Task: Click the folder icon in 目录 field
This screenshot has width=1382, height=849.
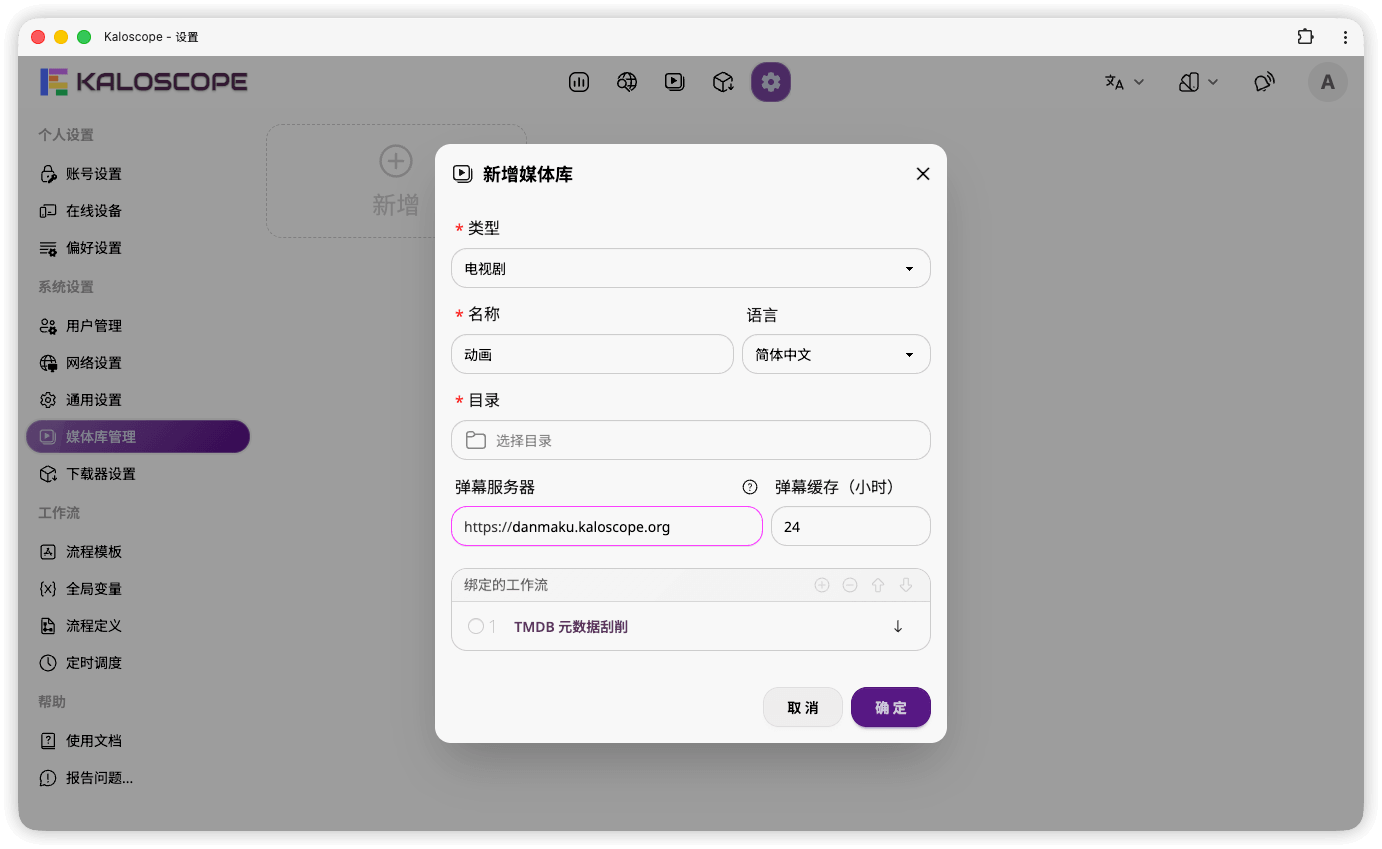Action: (476, 440)
